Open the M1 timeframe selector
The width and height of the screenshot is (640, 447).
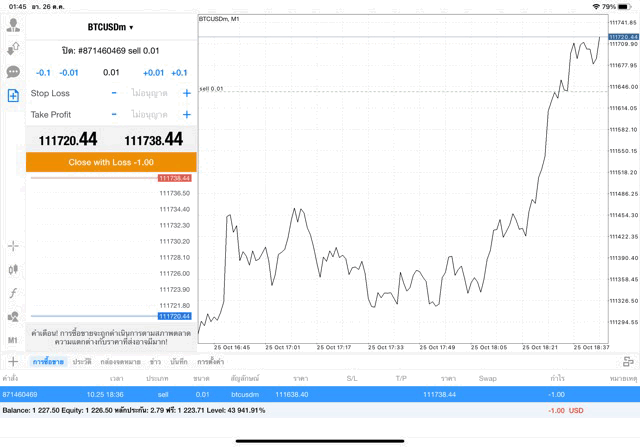click(13, 340)
